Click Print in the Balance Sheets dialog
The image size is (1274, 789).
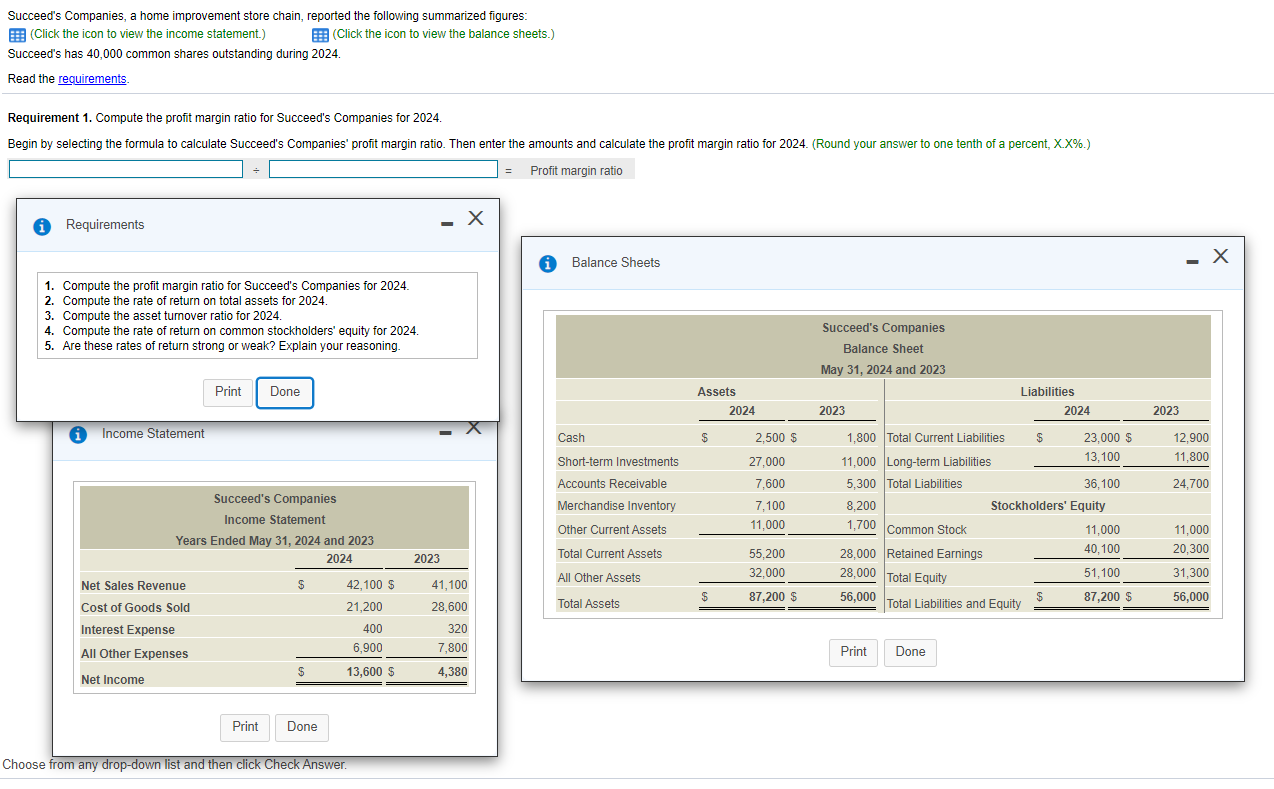click(x=854, y=652)
